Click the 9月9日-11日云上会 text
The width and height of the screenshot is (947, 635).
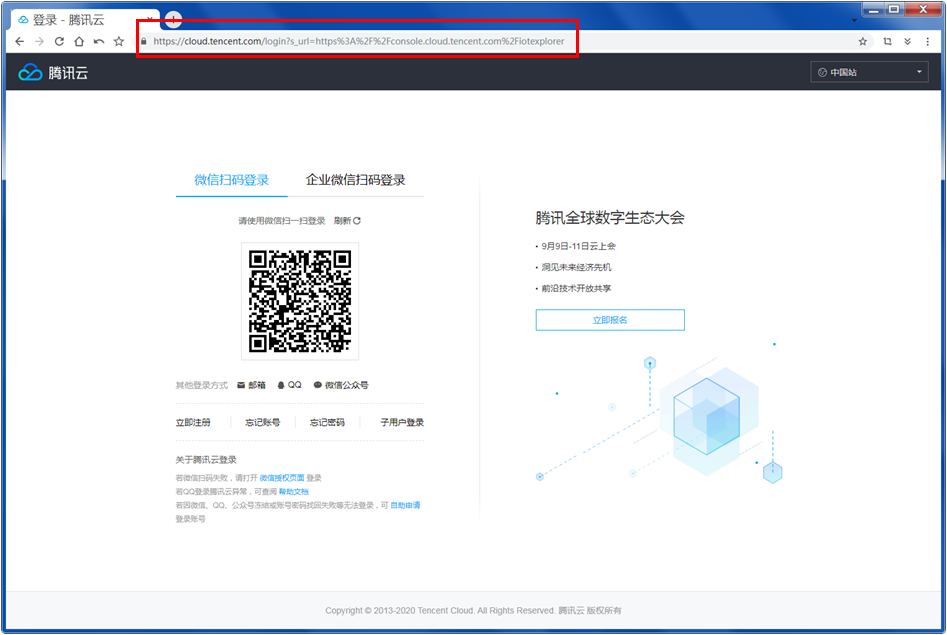pyautogui.click(x=579, y=246)
